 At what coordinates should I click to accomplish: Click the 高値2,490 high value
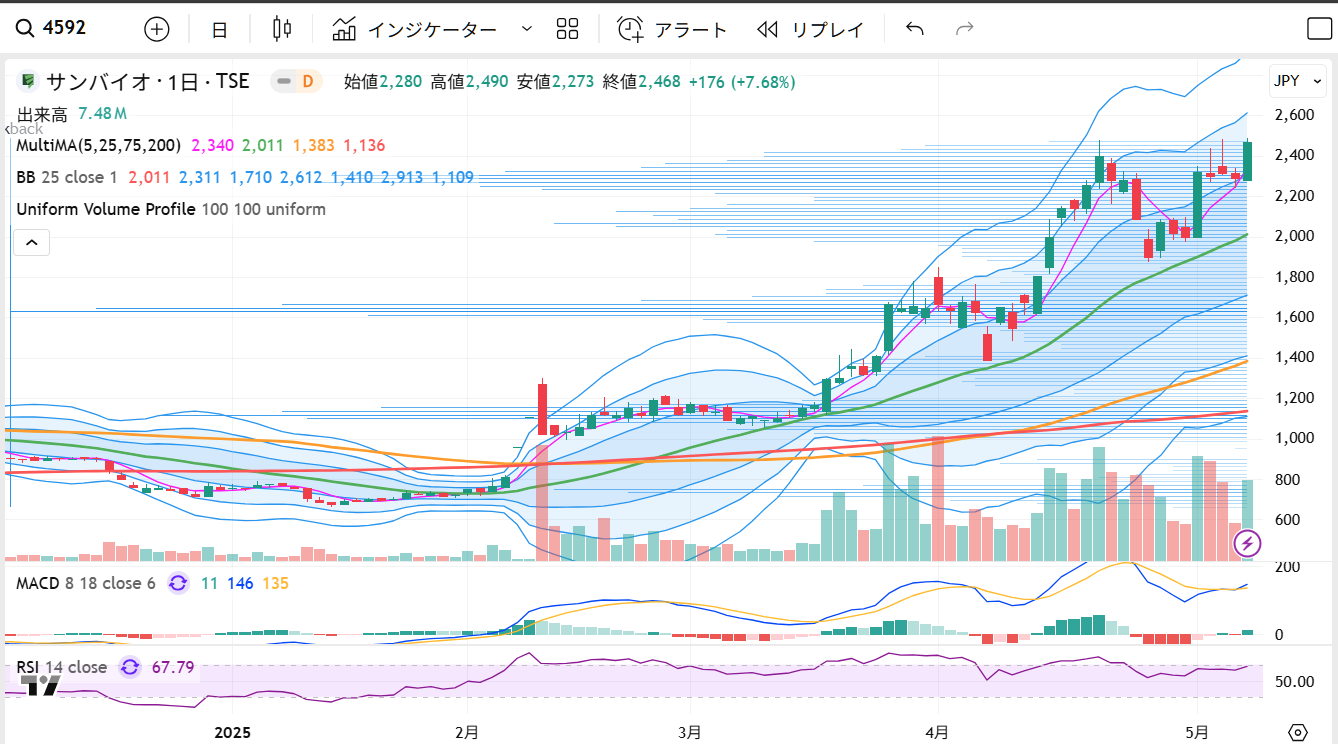click(x=470, y=81)
